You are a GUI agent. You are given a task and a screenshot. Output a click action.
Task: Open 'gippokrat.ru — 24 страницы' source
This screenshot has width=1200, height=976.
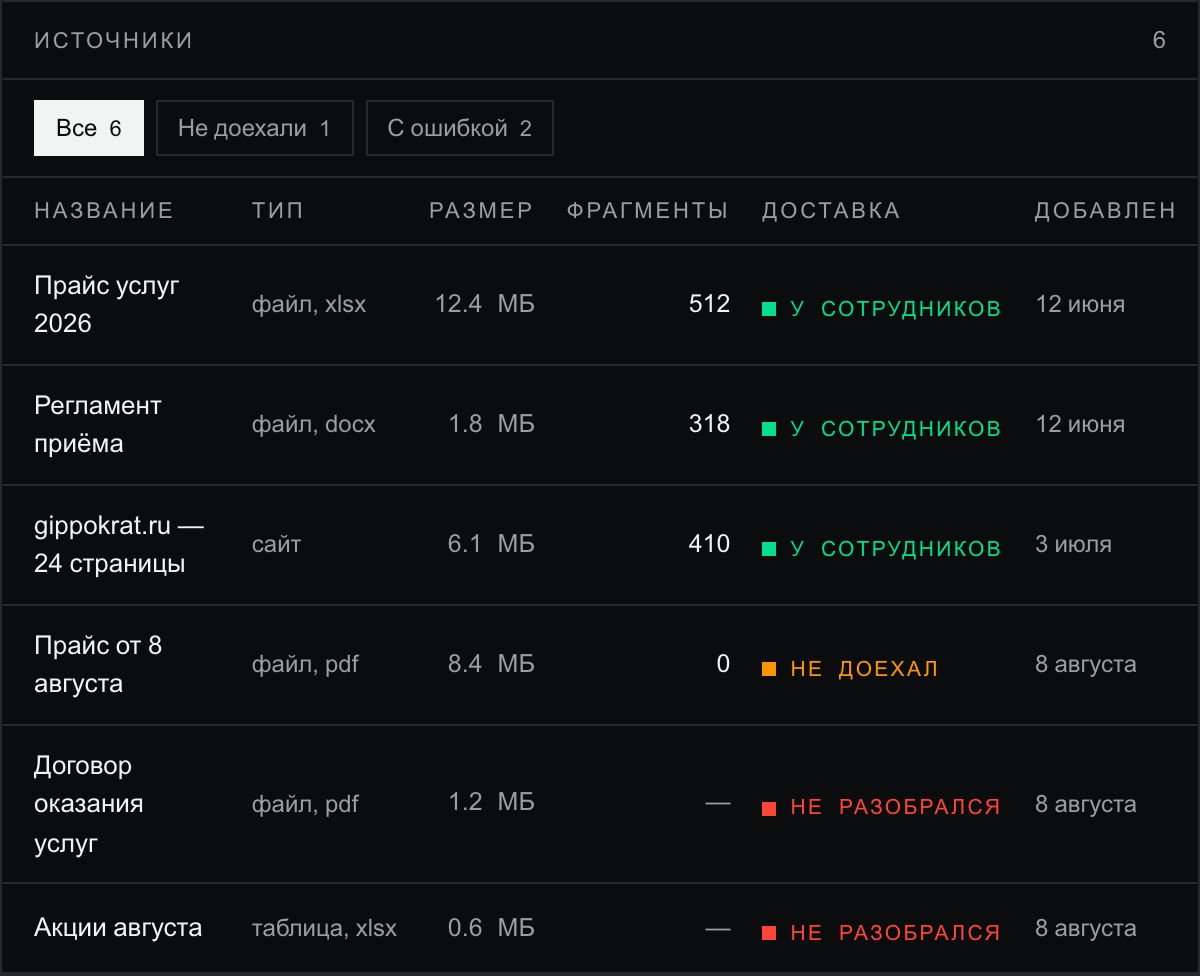(x=600, y=545)
